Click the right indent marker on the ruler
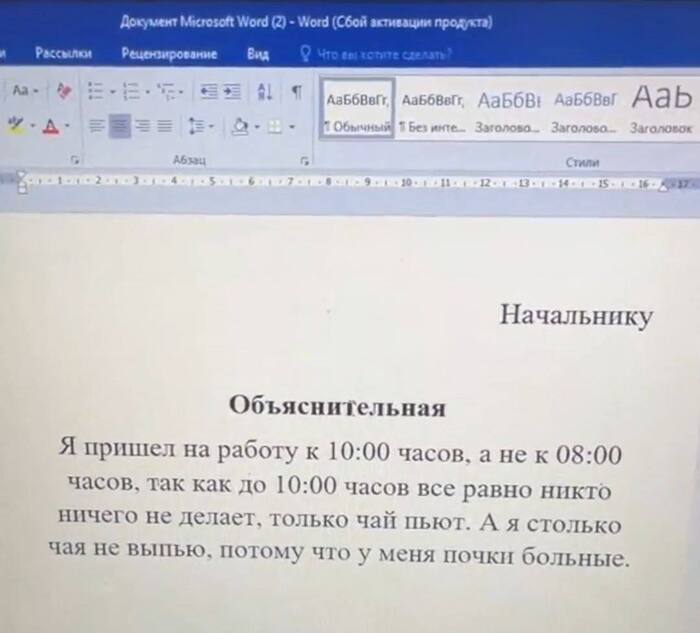The width and height of the screenshot is (700, 633). pyautogui.click(x=664, y=186)
